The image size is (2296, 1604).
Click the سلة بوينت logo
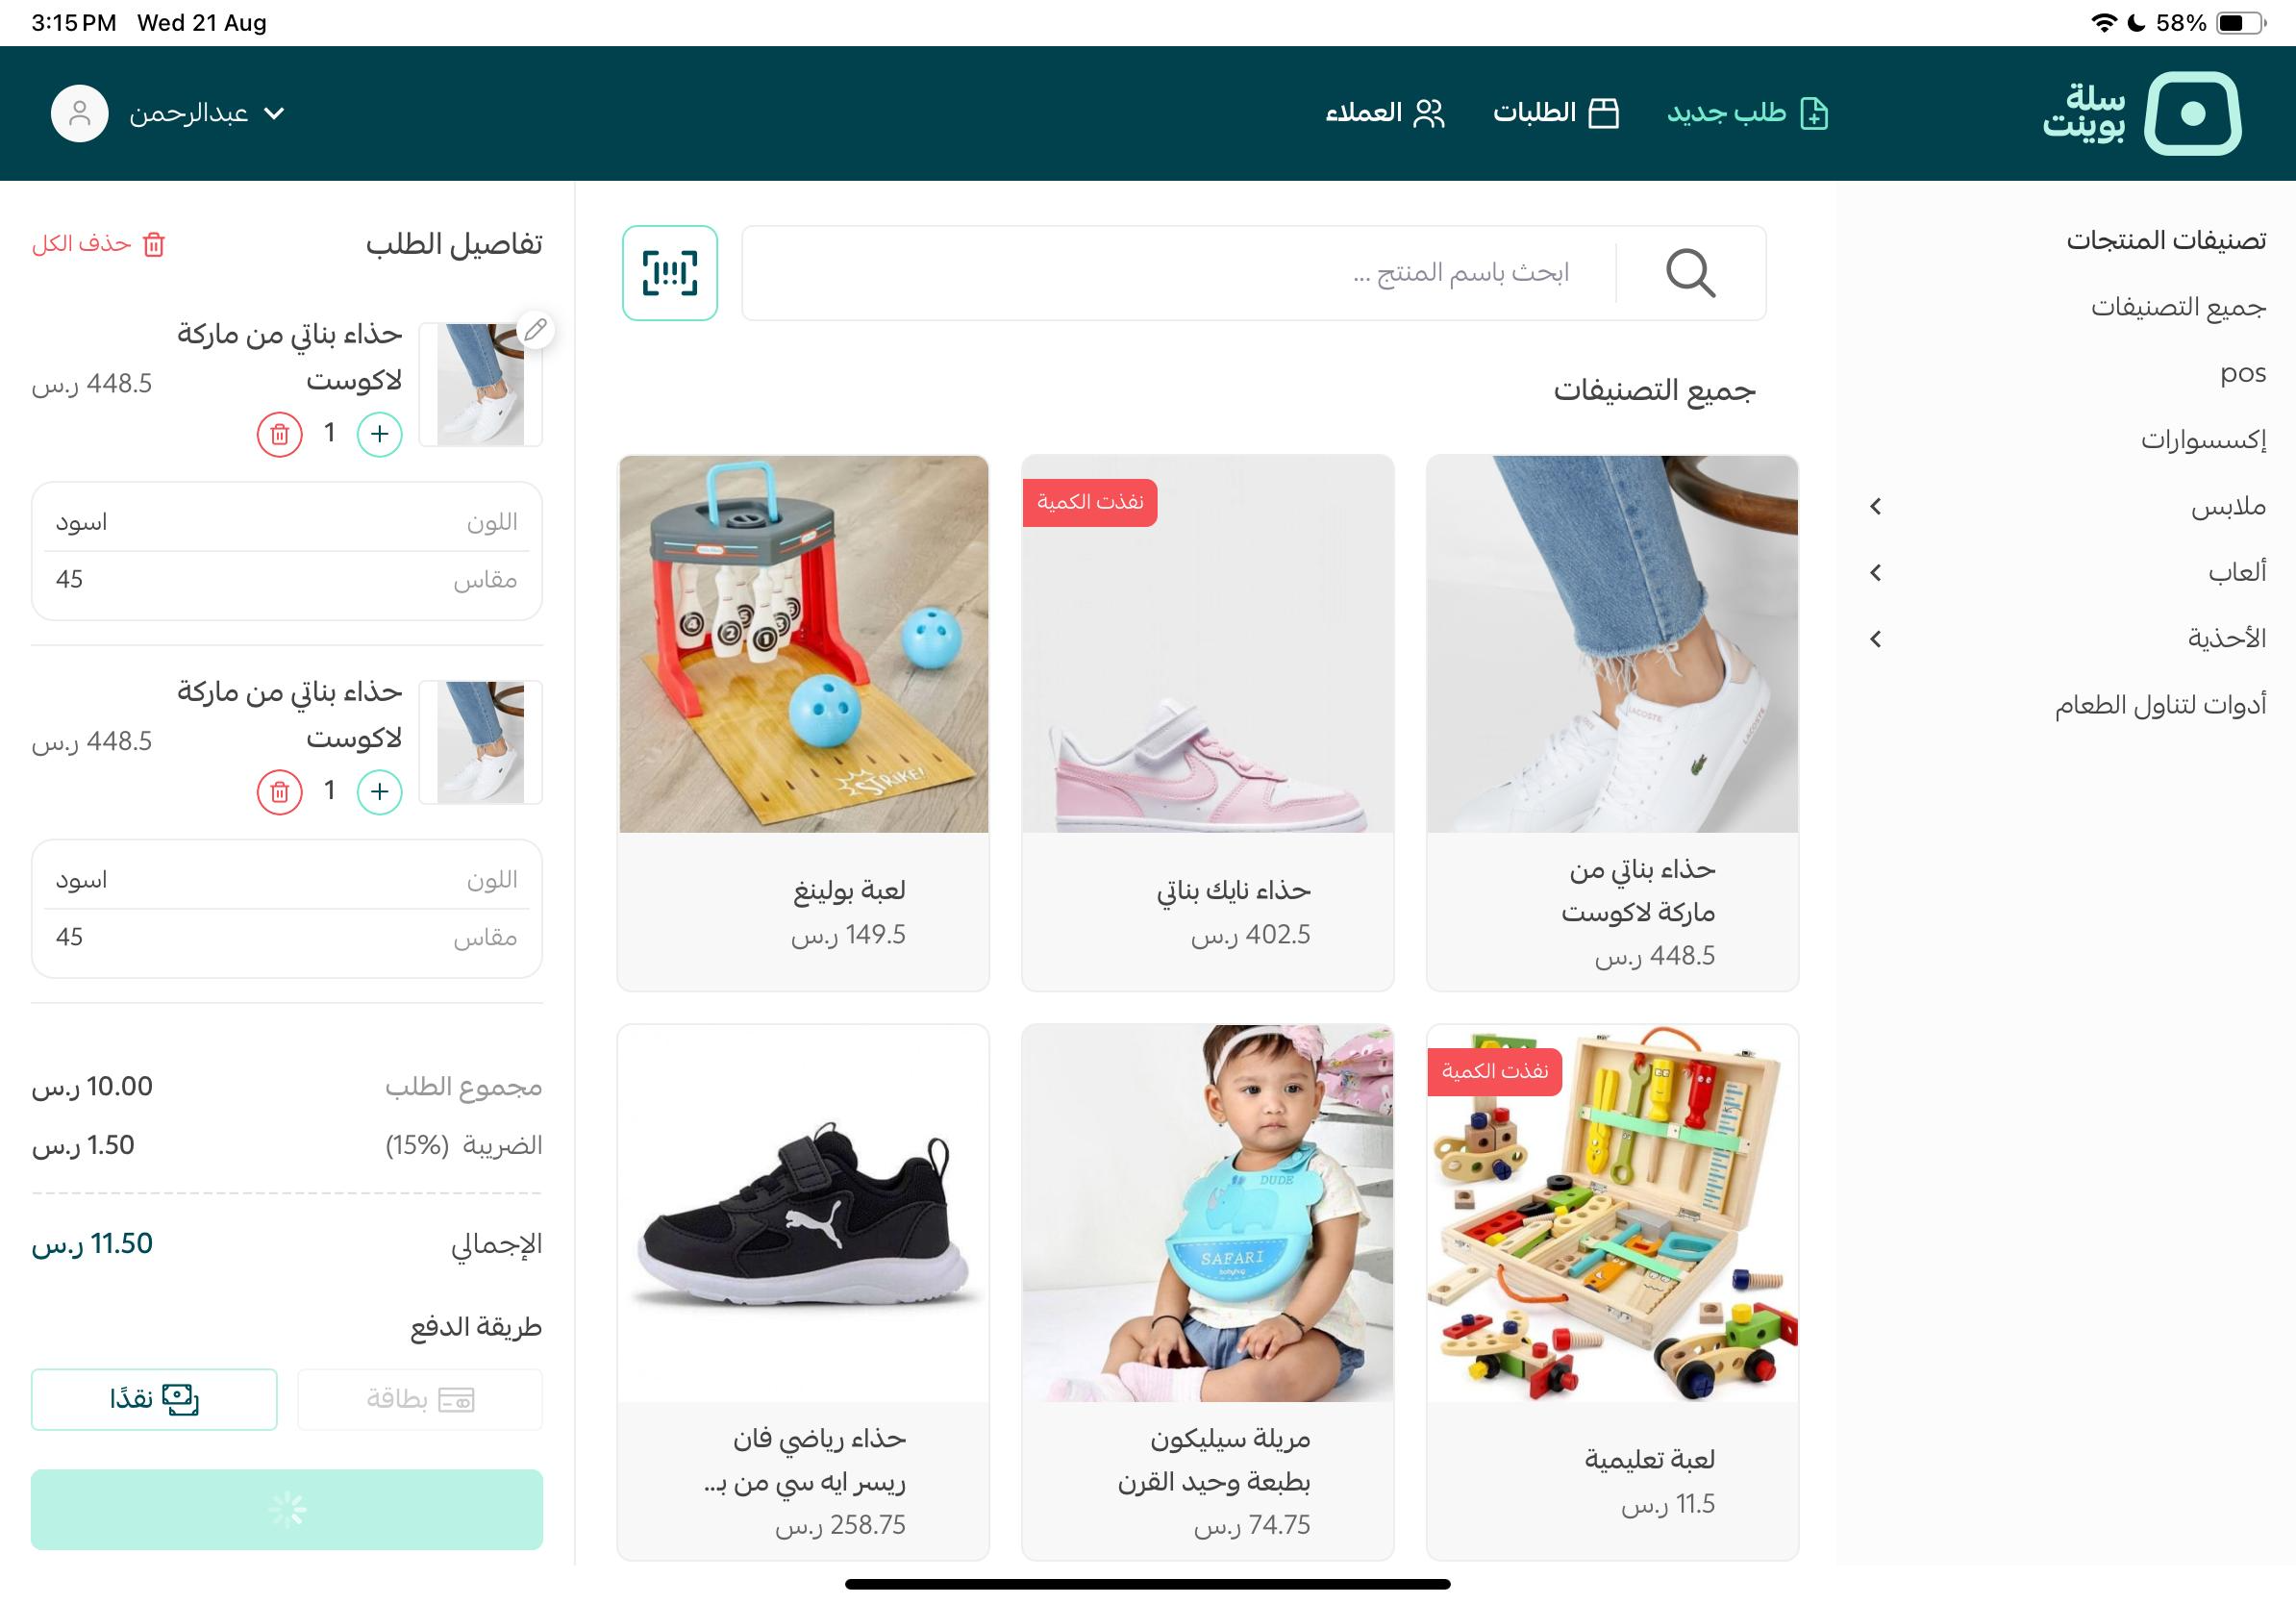click(2141, 113)
